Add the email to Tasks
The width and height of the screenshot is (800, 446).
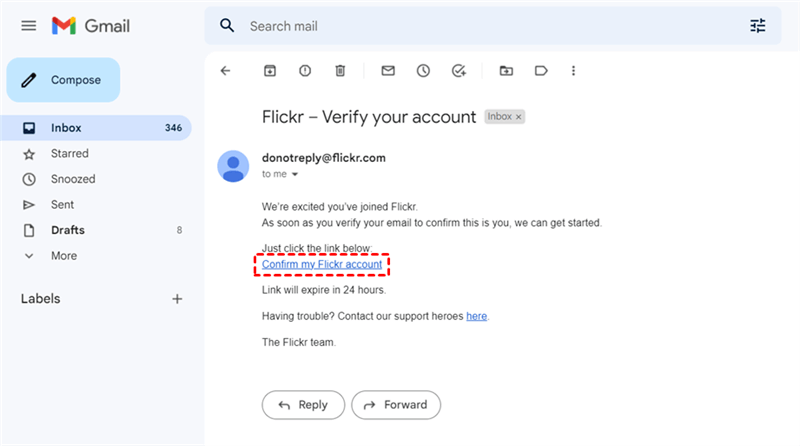[459, 71]
